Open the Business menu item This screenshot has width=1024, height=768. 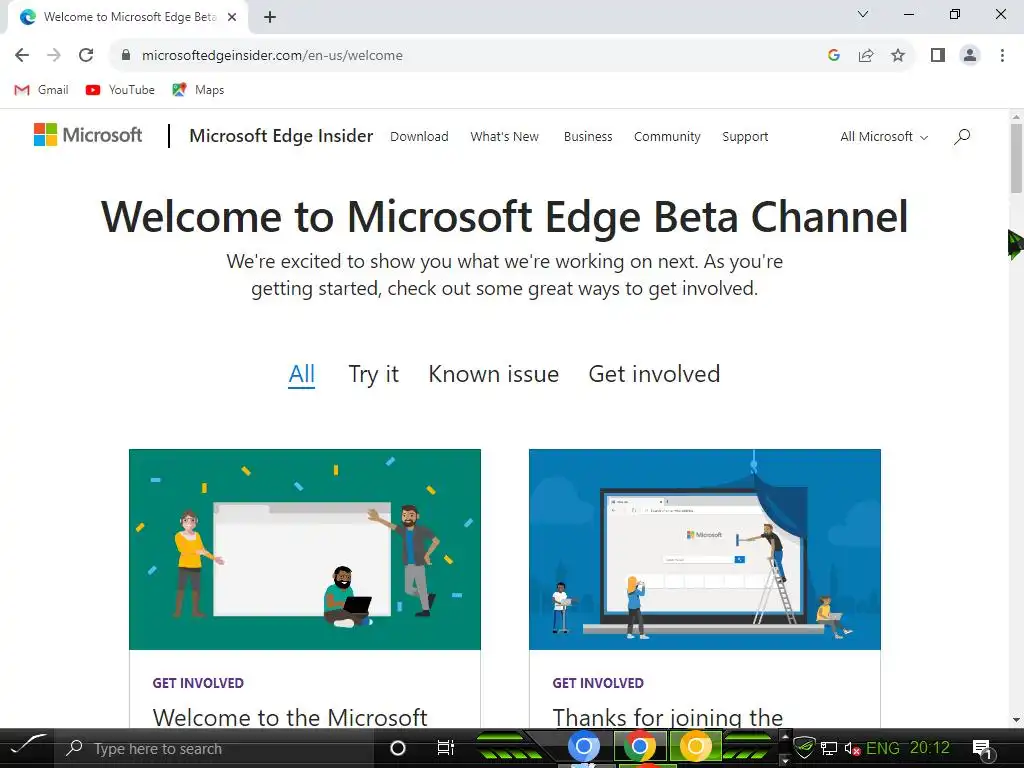coord(588,136)
